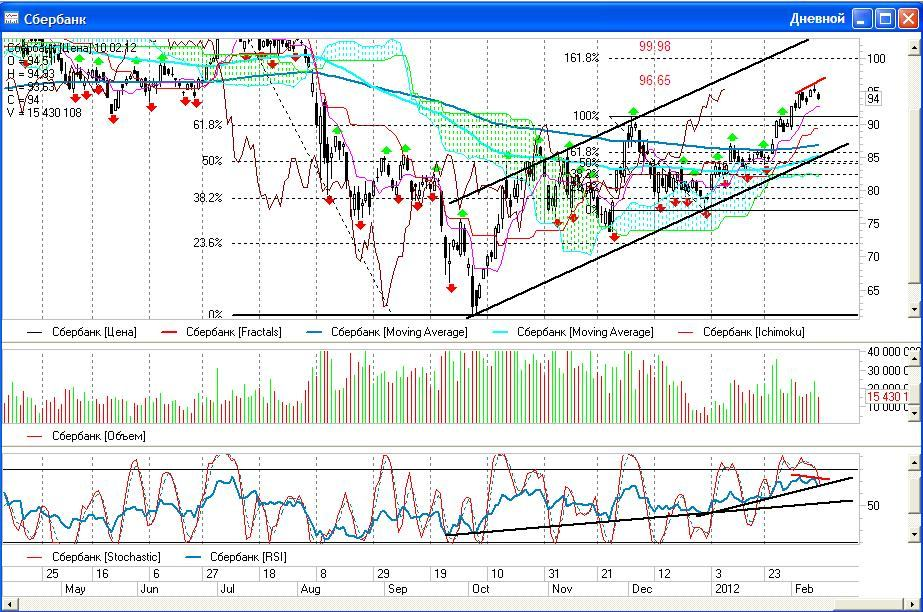
Task: Click the 75 mark on the price axis
Action: tap(873, 224)
